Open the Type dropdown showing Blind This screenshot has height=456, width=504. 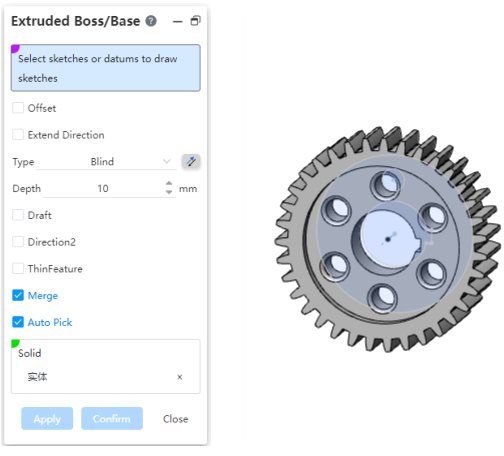106,162
